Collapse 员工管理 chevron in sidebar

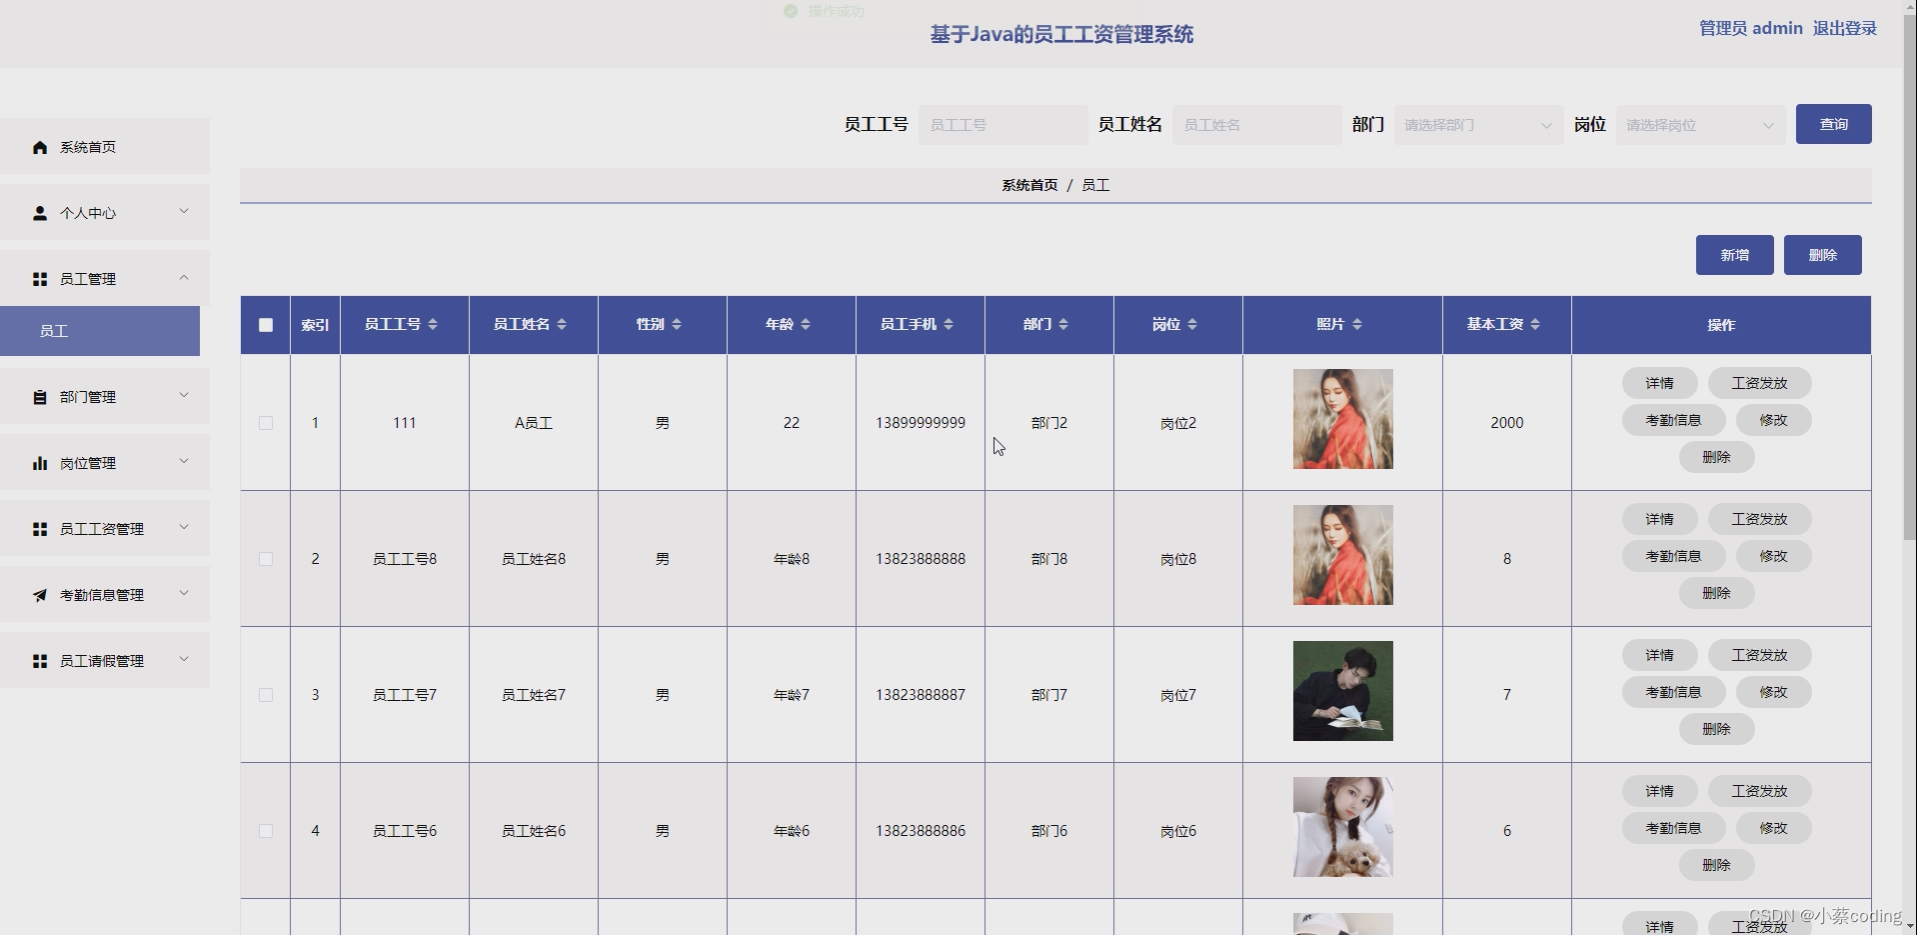184,277
